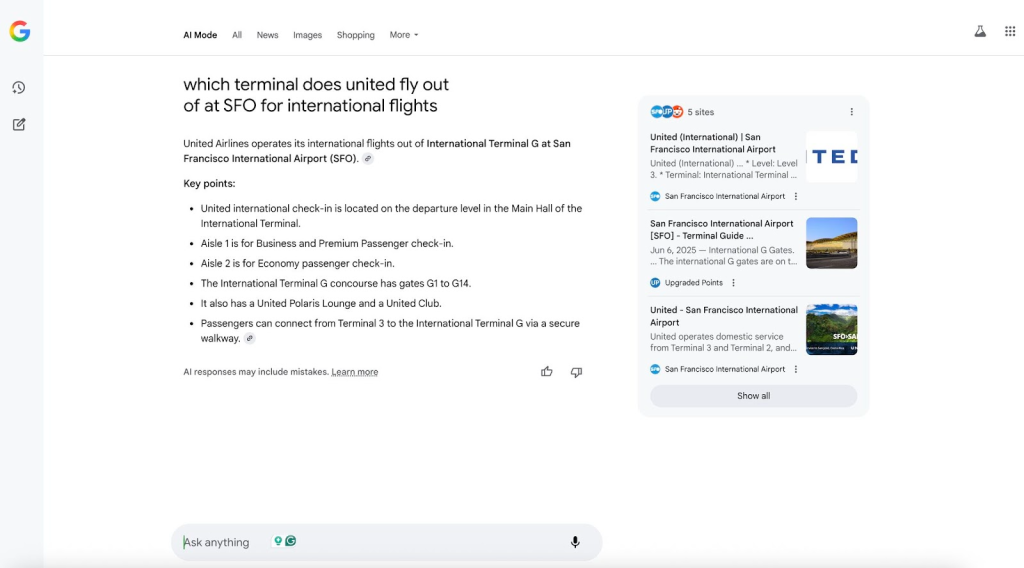Switch to the News tab
This screenshot has height=568, width=1024.
click(267, 35)
